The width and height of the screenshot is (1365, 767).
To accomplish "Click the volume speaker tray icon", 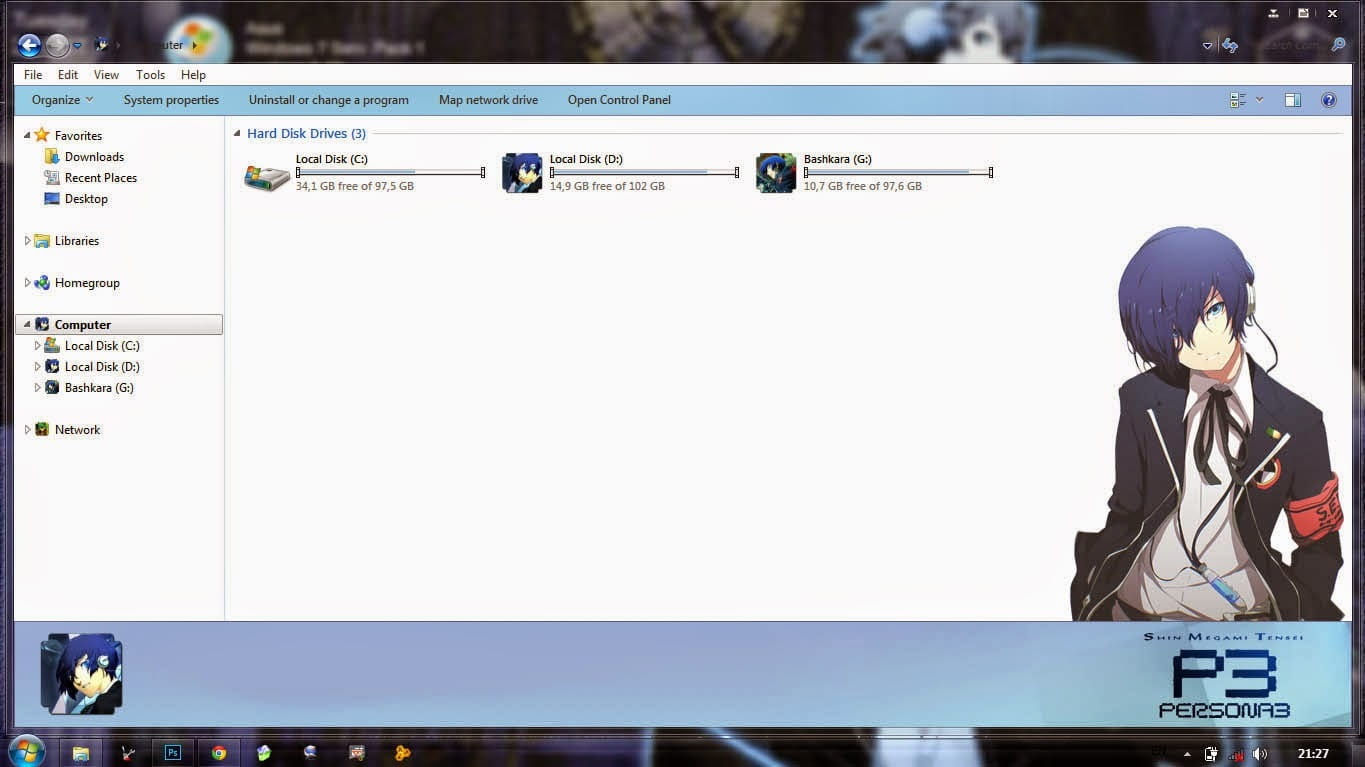I will [x=1260, y=754].
